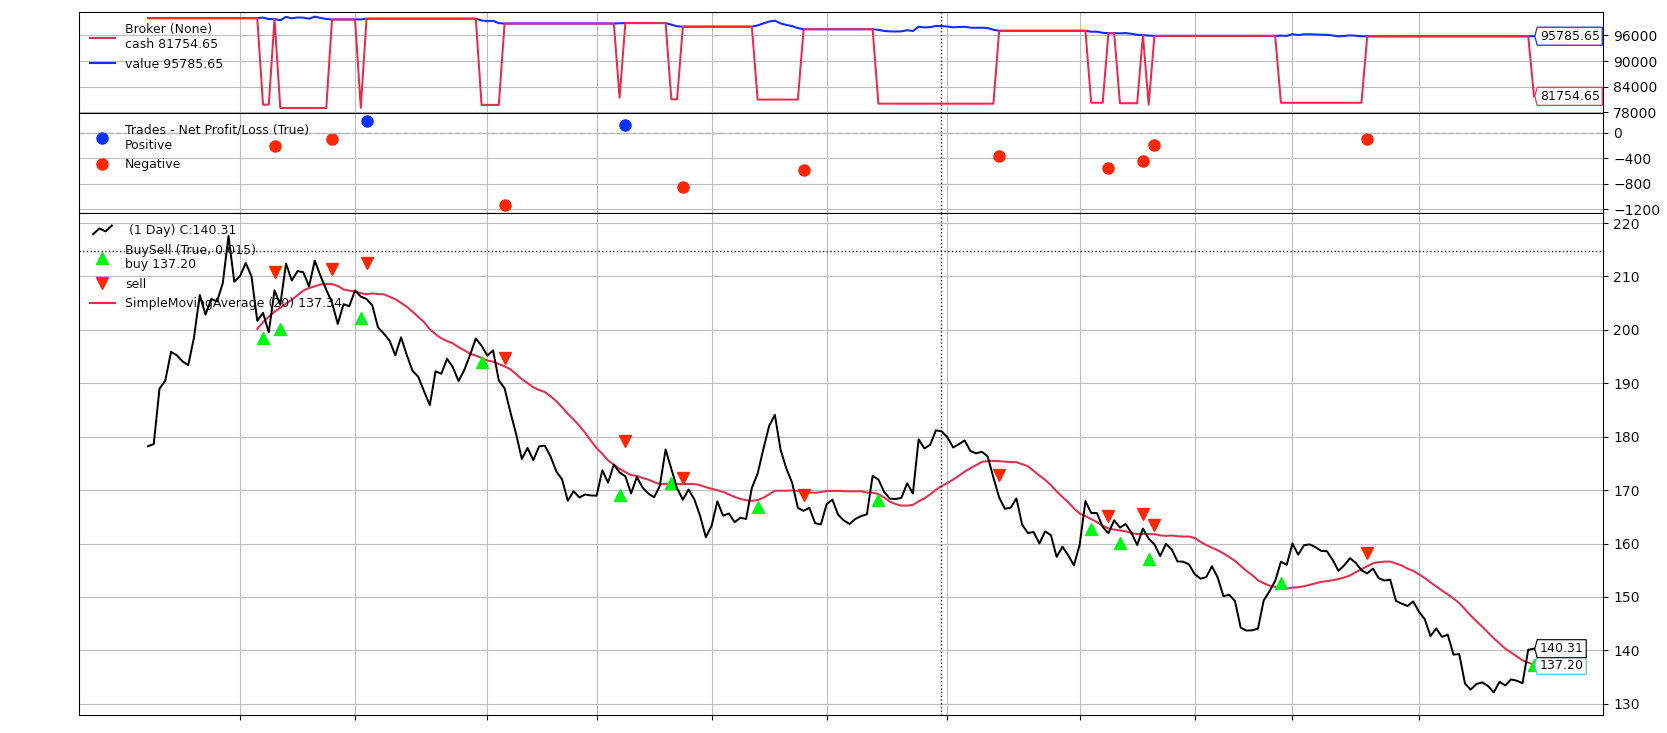Screen dimensions: 1667x733
Task: Click '(1 Day) C:140.31' legend entry
Action: tap(182, 230)
